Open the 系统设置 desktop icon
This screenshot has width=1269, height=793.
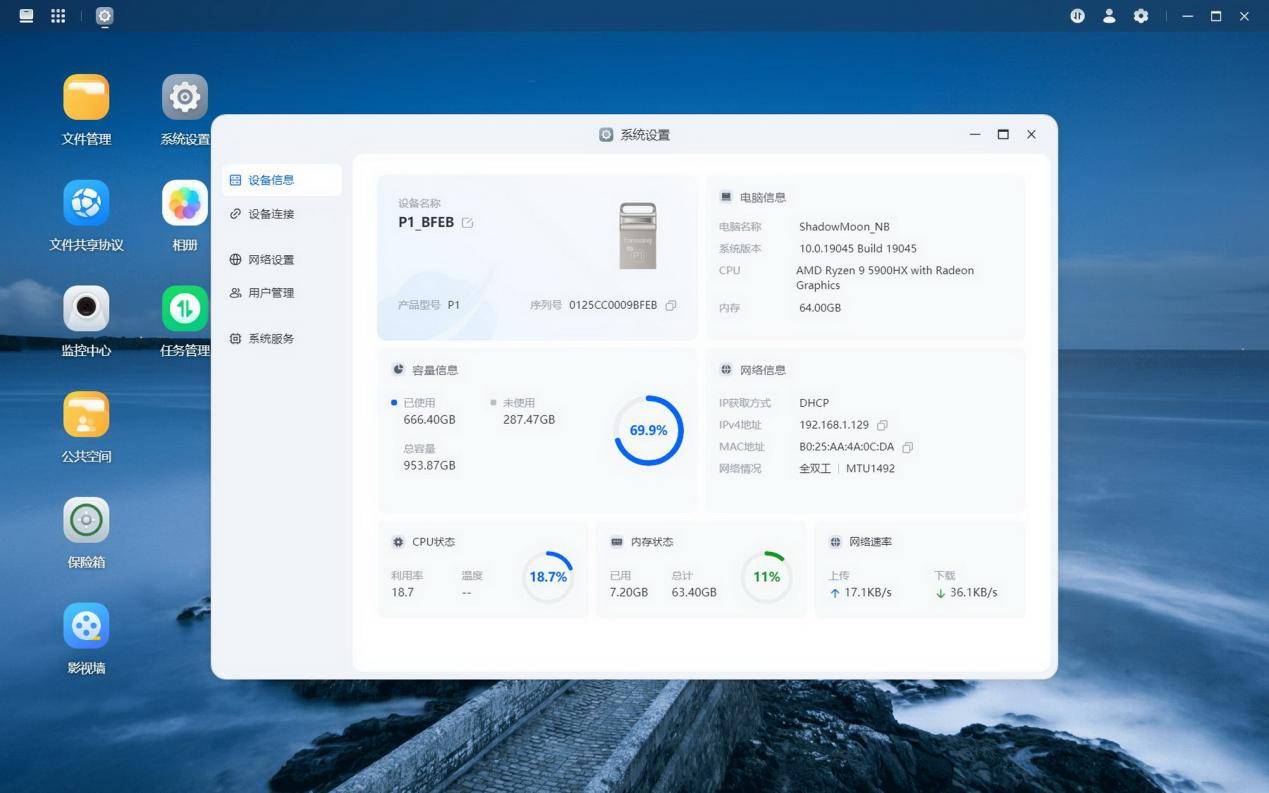(x=185, y=97)
